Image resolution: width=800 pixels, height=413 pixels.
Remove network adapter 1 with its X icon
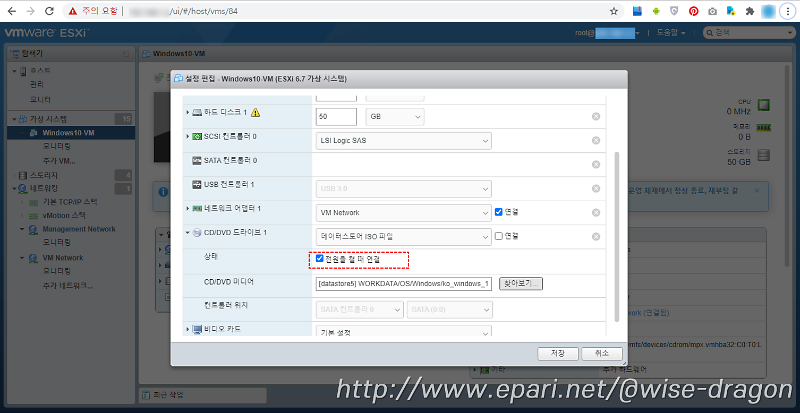point(595,212)
